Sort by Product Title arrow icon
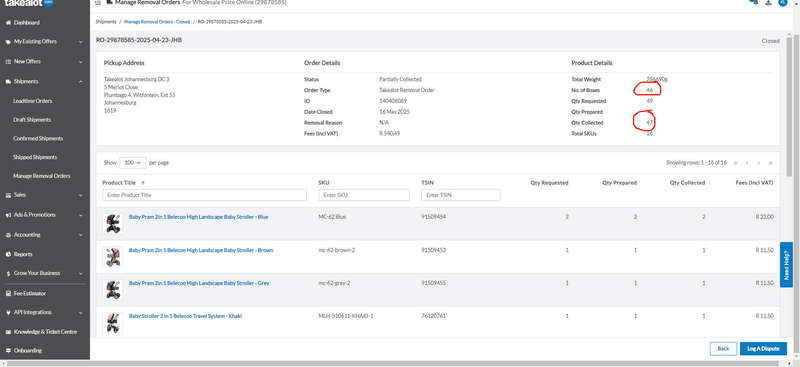 tap(143, 183)
